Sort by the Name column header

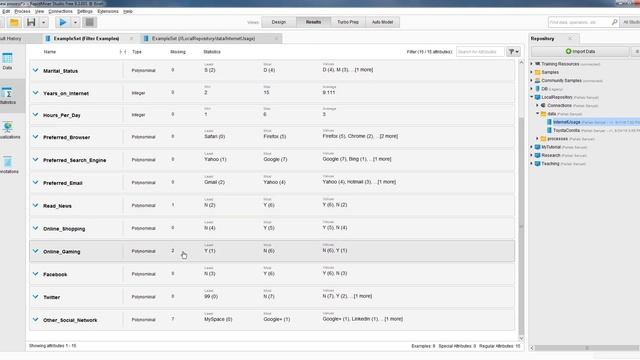pyautogui.click(x=50, y=52)
